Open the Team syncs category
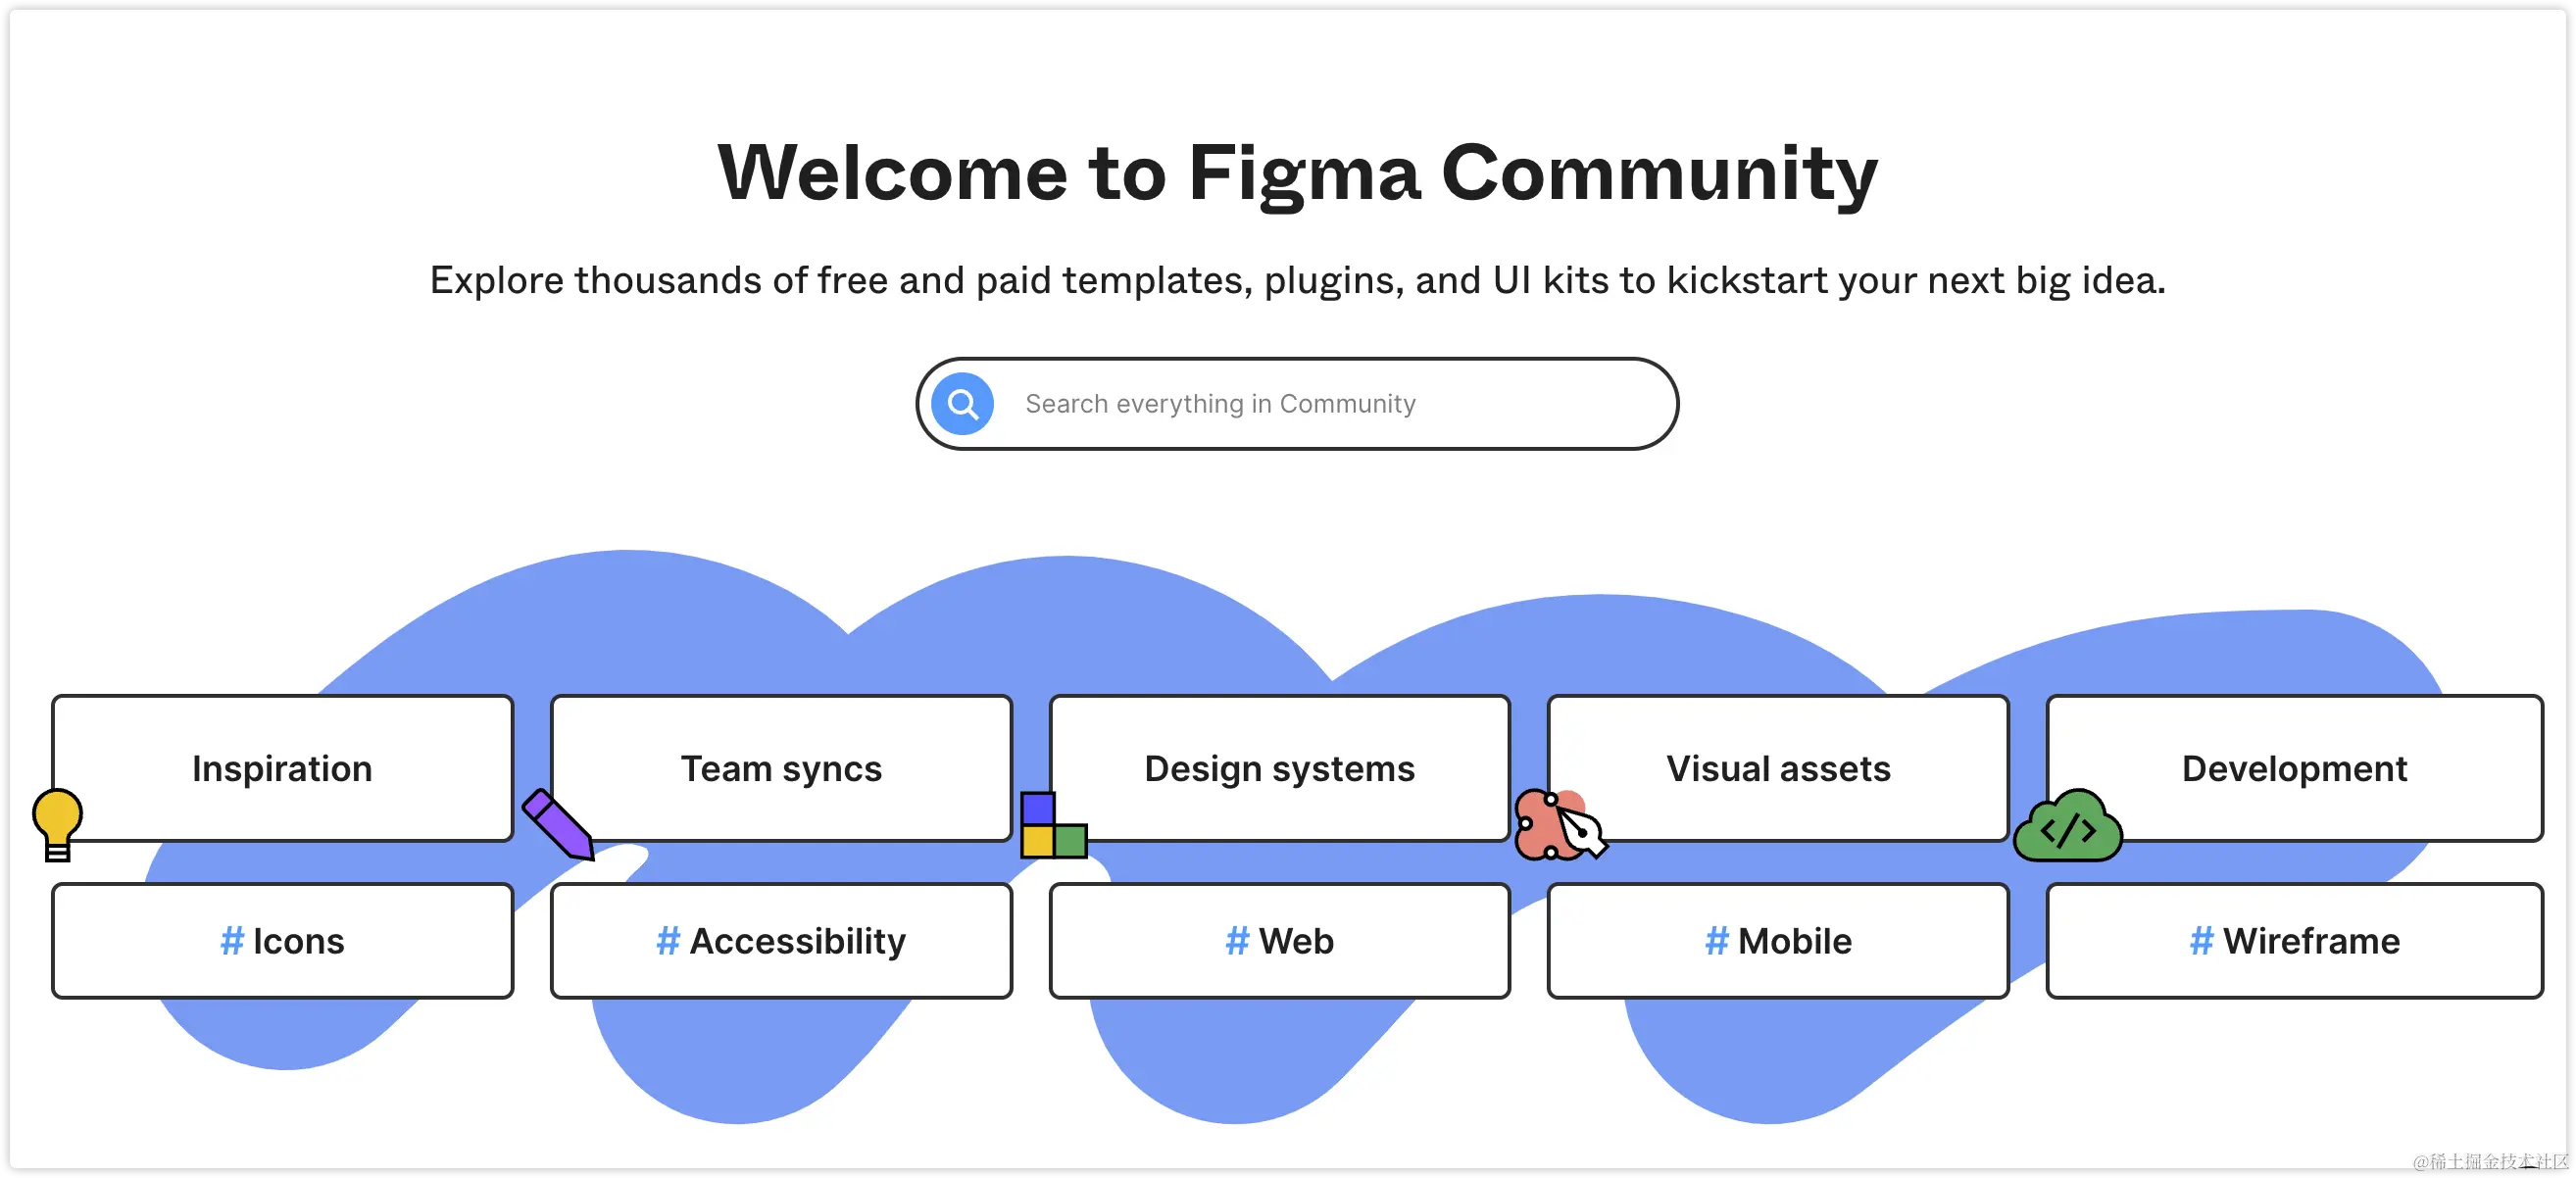This screenshot has height=1178, width=2576. coord(781,768)
